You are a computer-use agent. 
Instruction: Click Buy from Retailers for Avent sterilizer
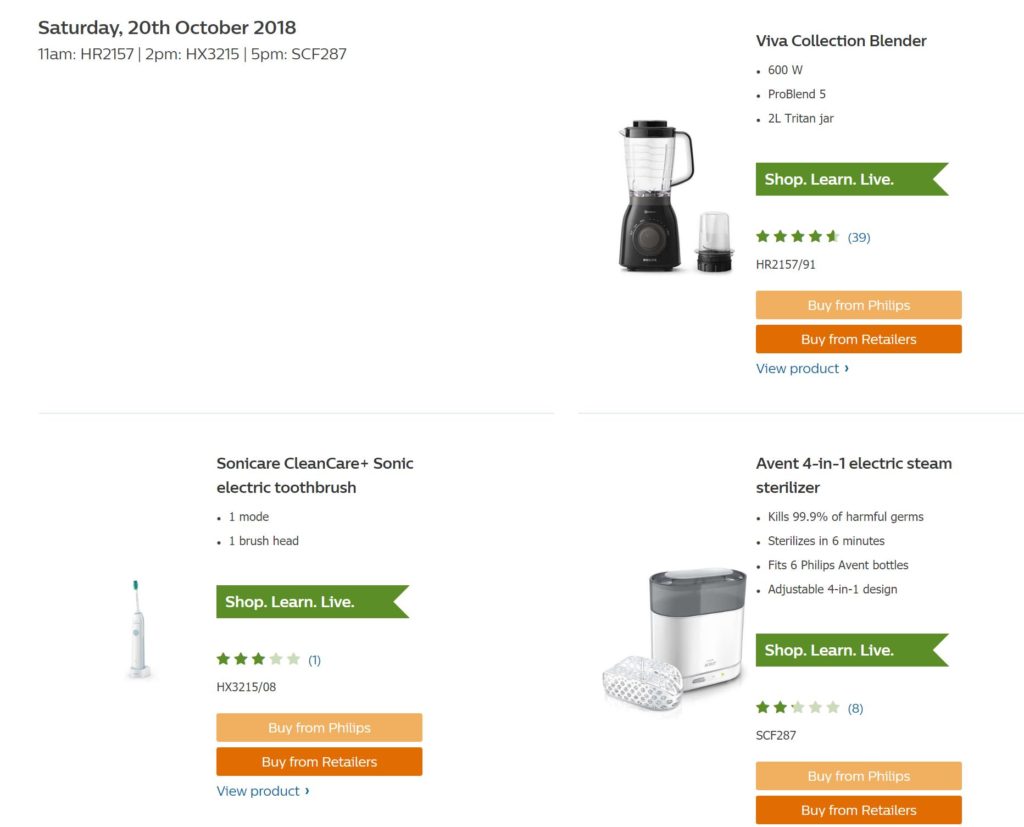tap(858, 810)
